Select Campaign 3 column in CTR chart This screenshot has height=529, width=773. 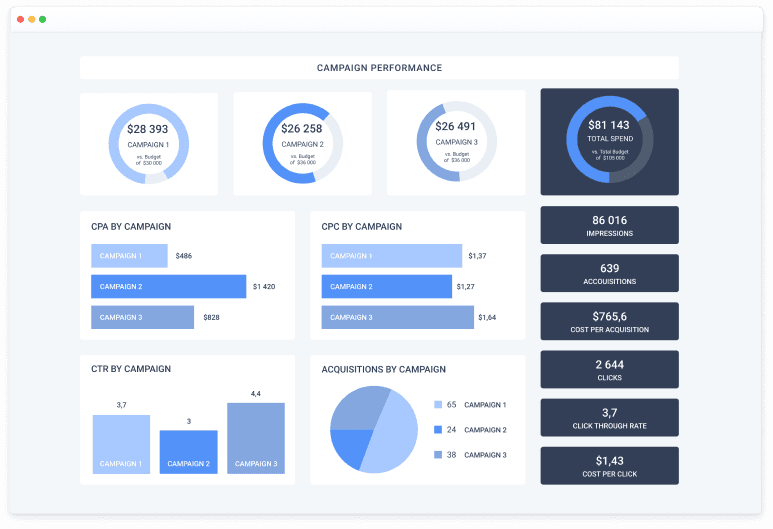coord(256,438)
